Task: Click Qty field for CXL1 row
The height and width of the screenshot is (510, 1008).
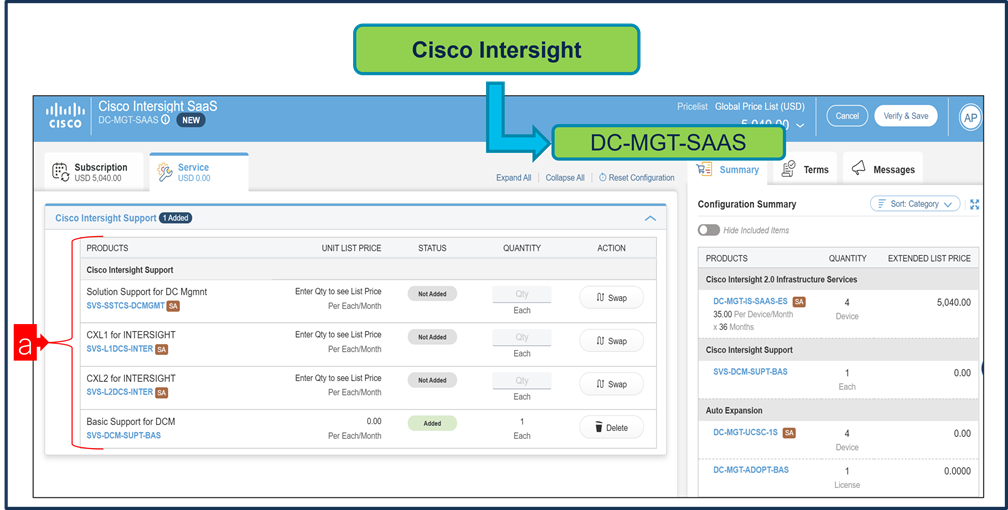Action: pyautogui.click(x=522, y=337)
